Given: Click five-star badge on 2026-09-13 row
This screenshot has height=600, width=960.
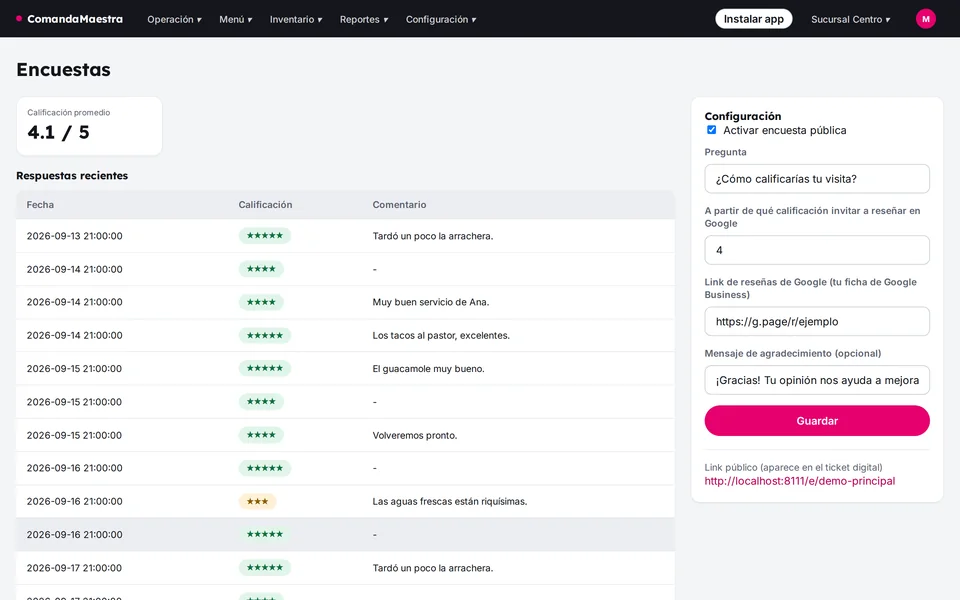Looking at the screenshot, I should coord(264,236).
